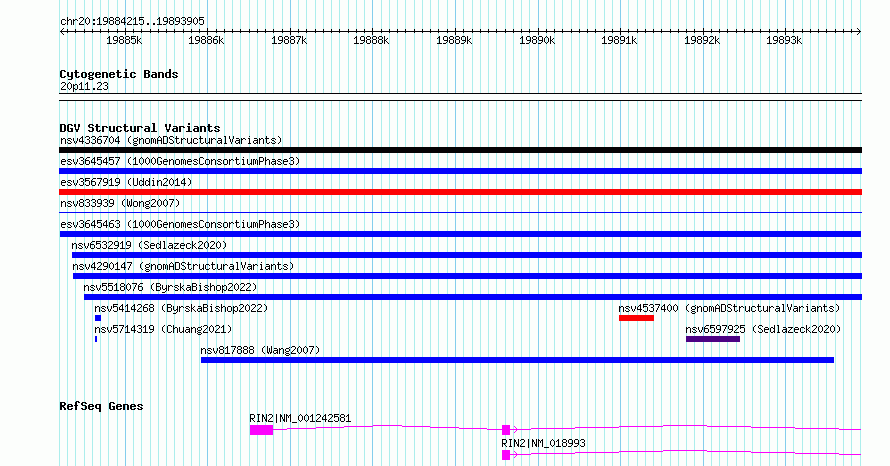Click the nsv6597925 purple variant bar

click(713, 339)
